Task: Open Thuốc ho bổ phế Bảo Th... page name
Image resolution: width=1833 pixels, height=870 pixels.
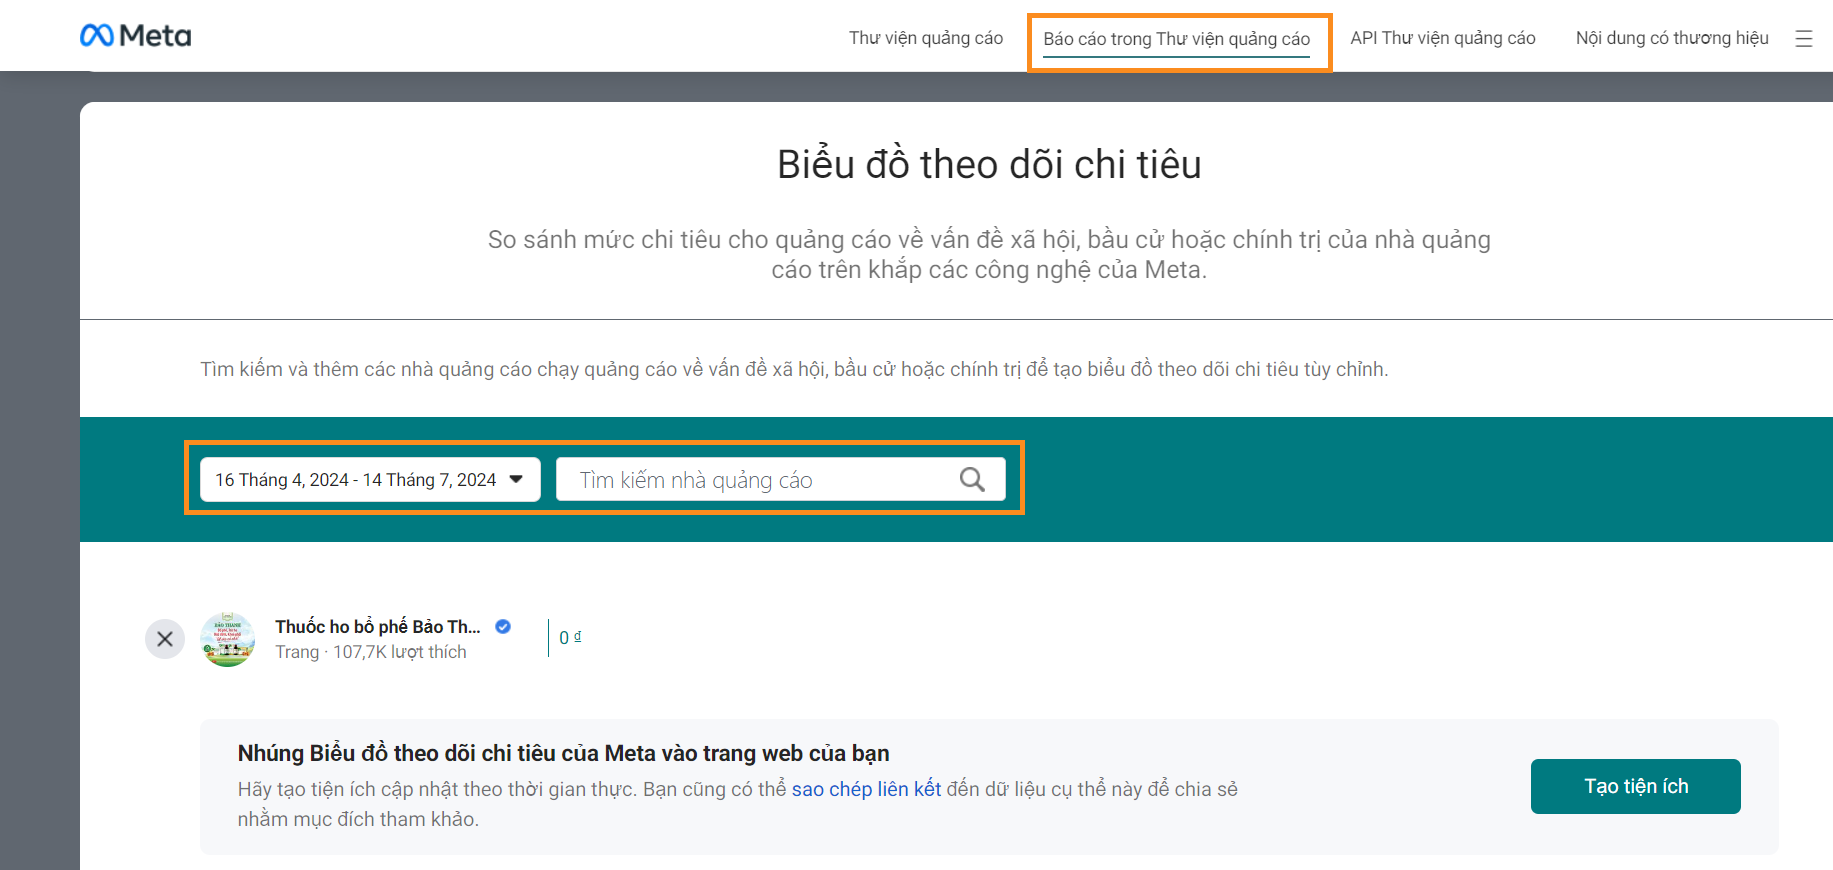Action: click(378, 627)
